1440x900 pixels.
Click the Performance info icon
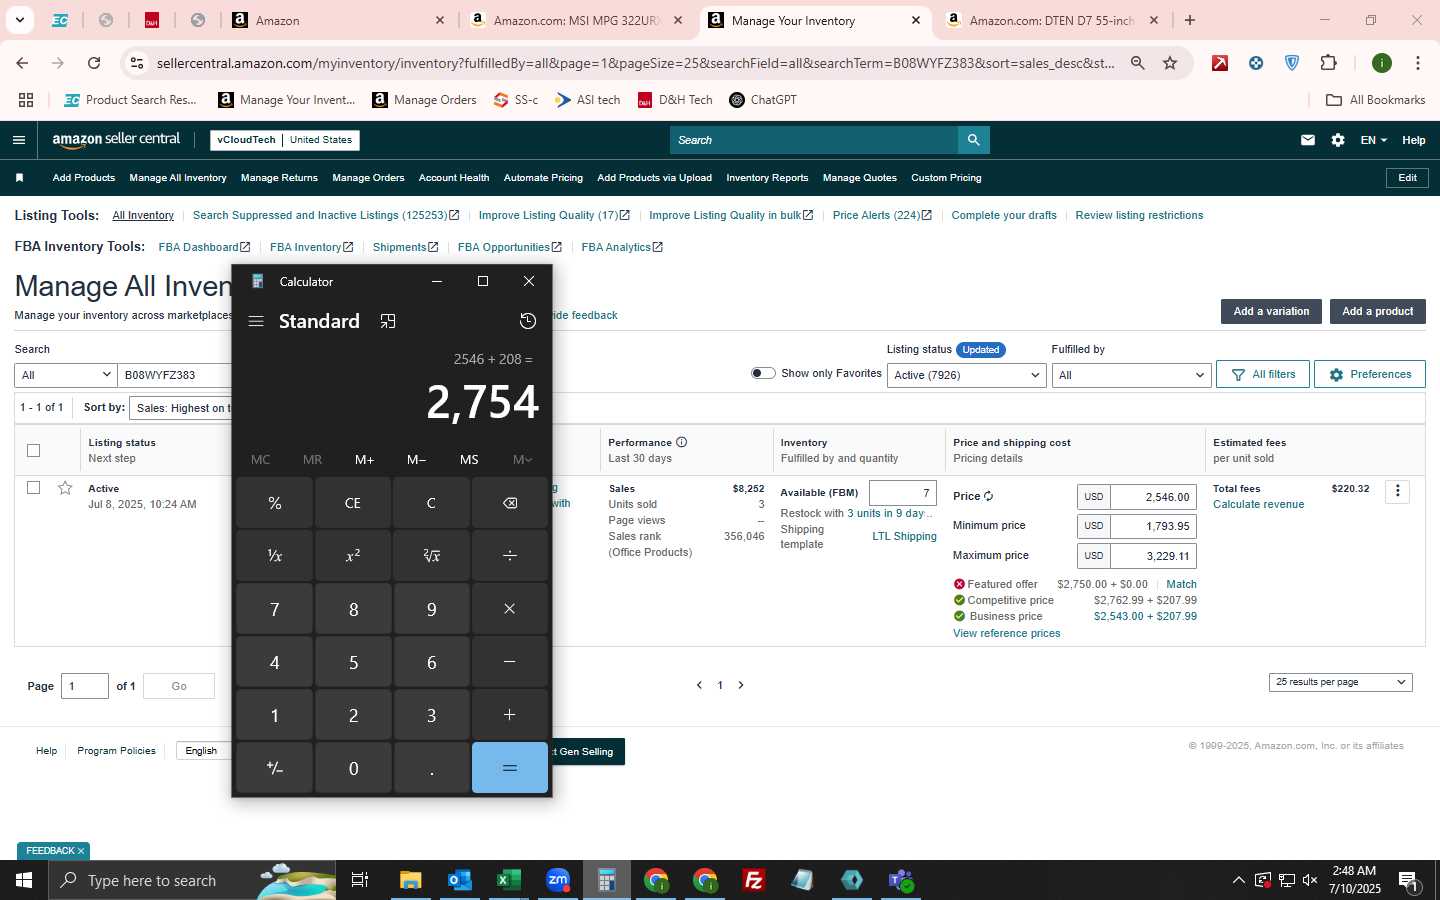tap(681, 442)
